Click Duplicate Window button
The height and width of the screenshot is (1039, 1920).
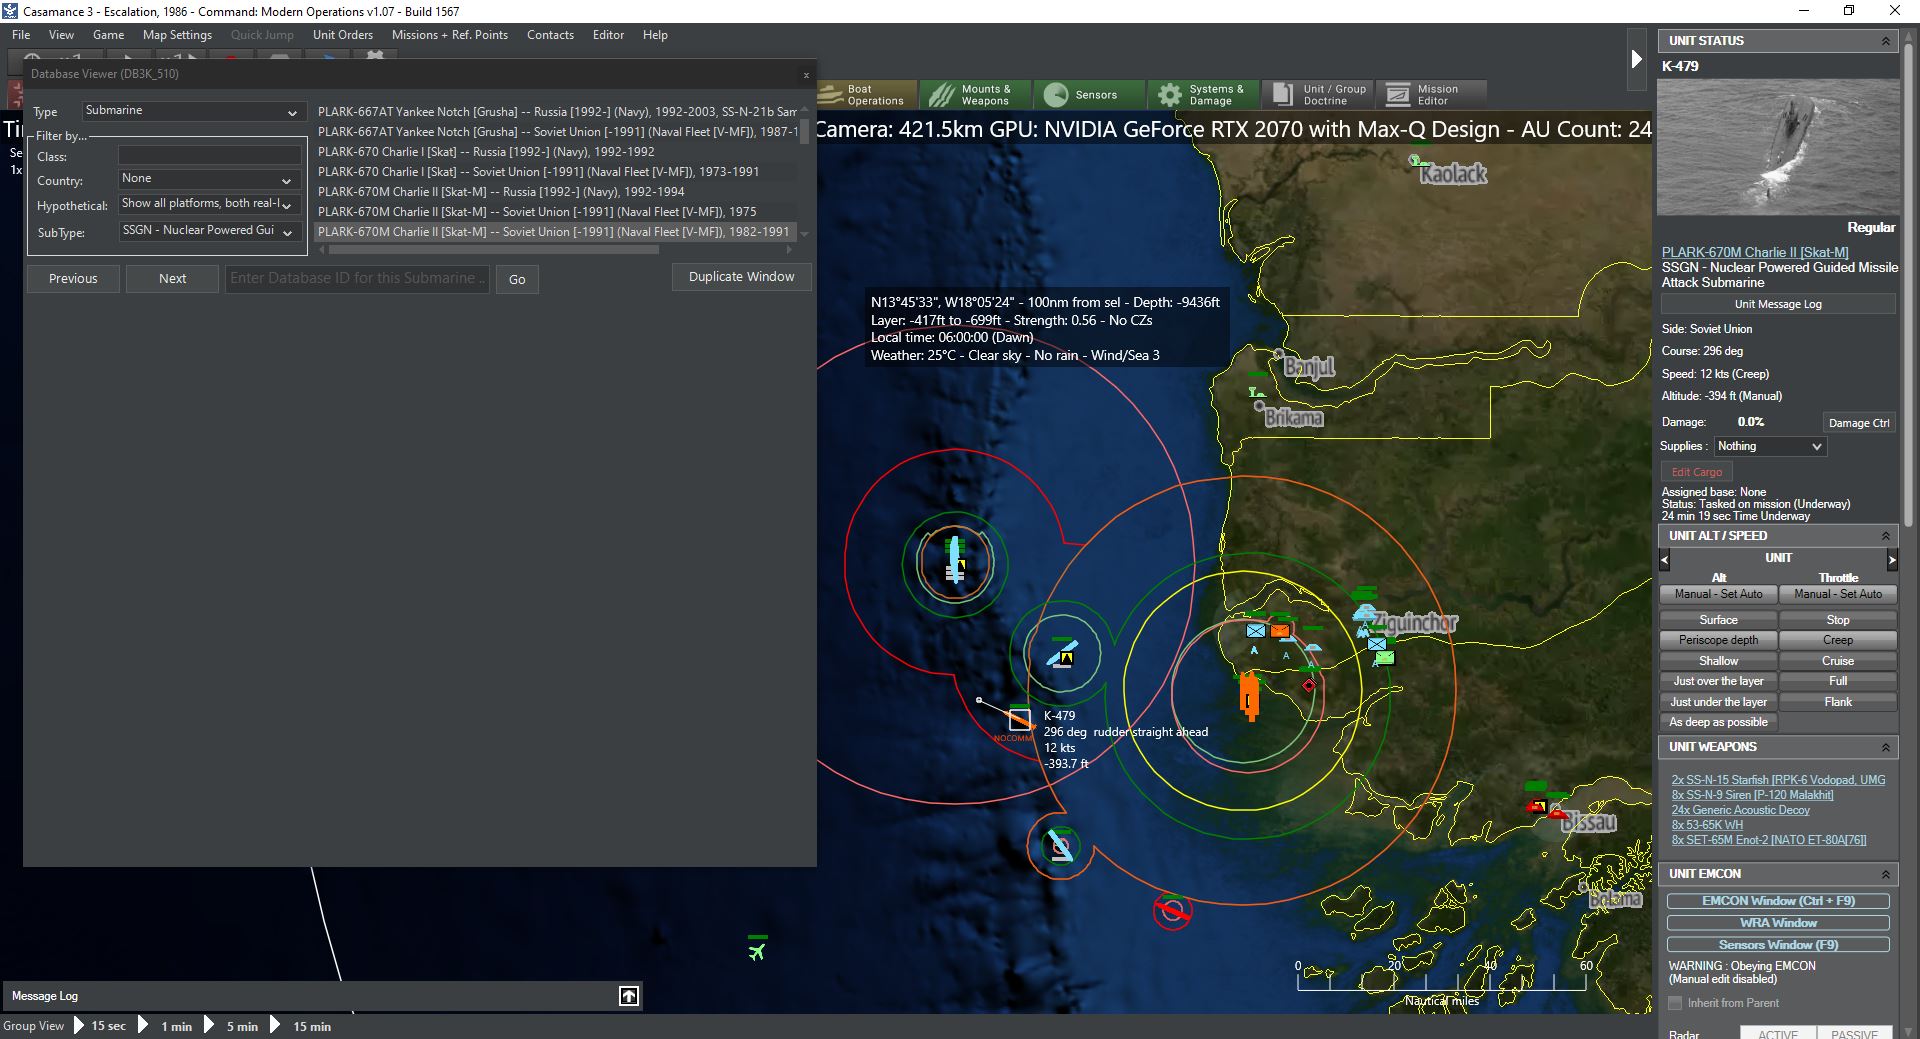coord(741,277)
